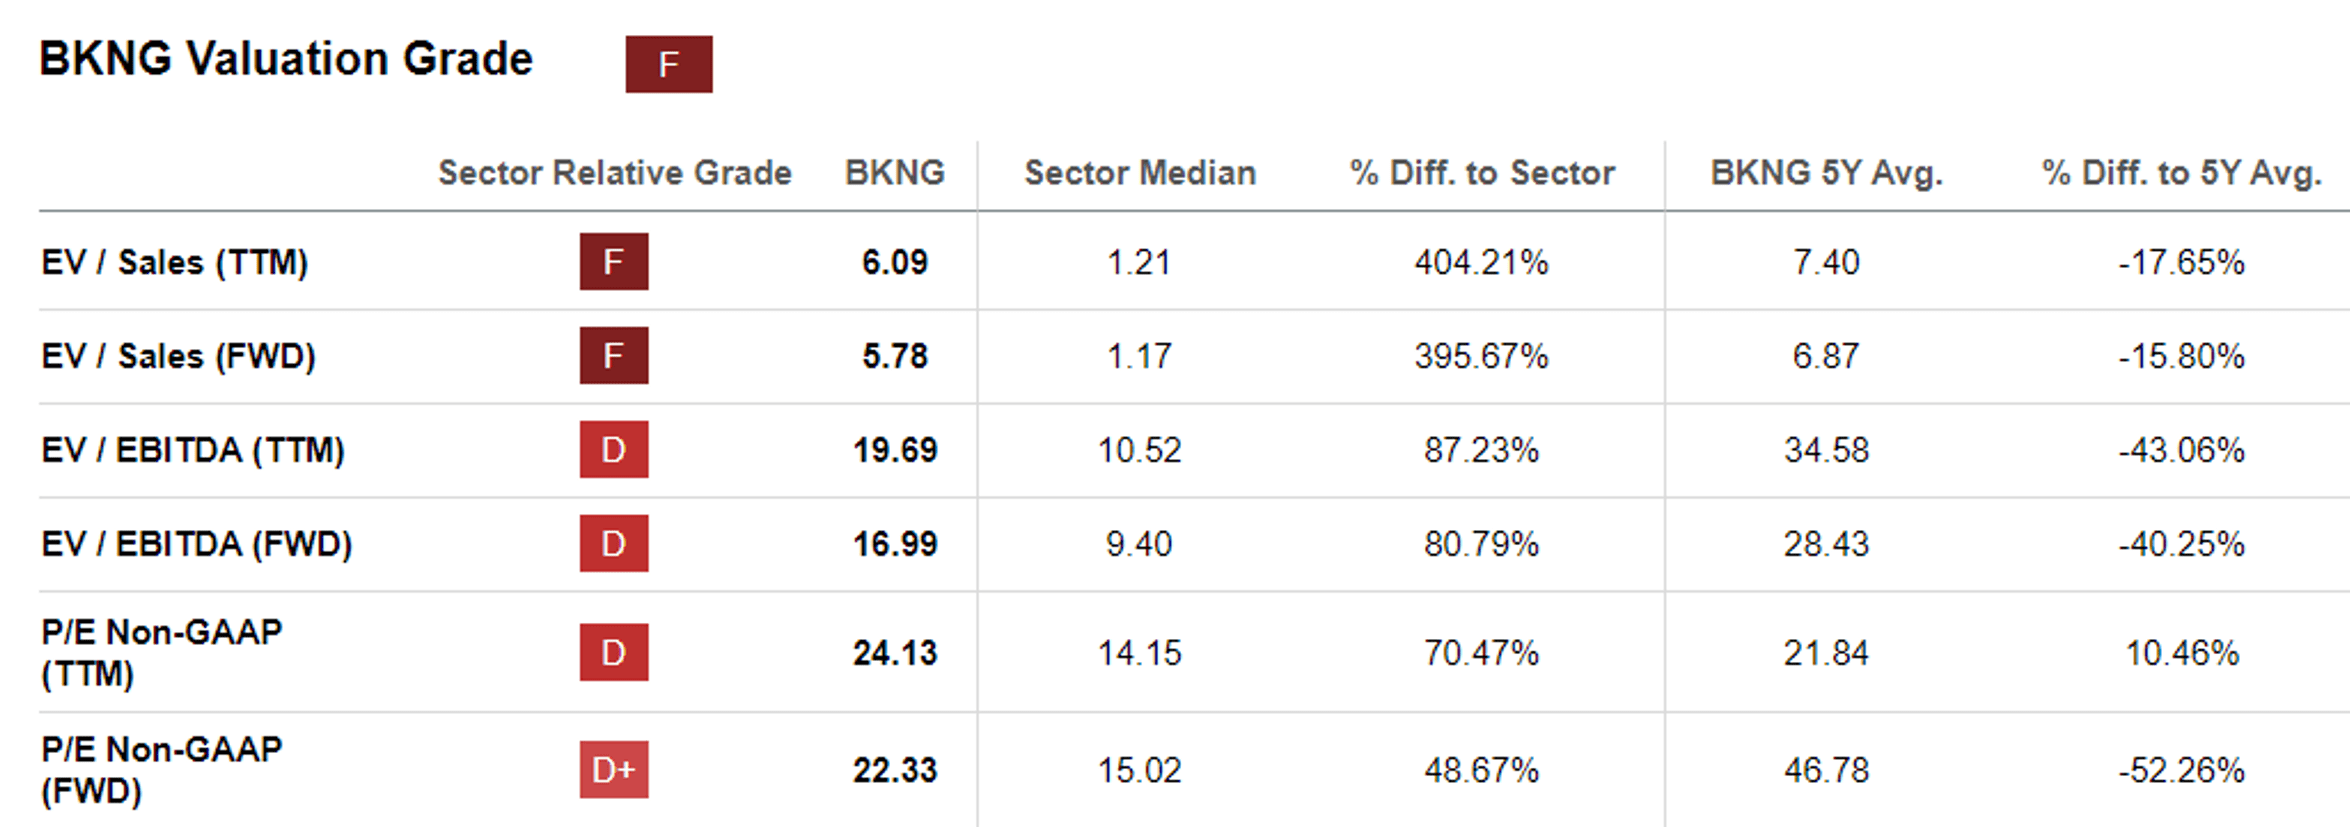This screenshot has width=2350, height=827.
Task: Open the EV / Sales (FWD) metric
Action: [x=179, y=356]
